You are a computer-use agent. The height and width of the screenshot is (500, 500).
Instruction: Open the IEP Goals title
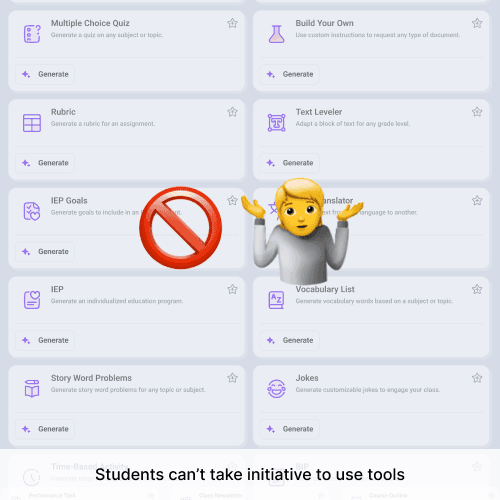69,201
